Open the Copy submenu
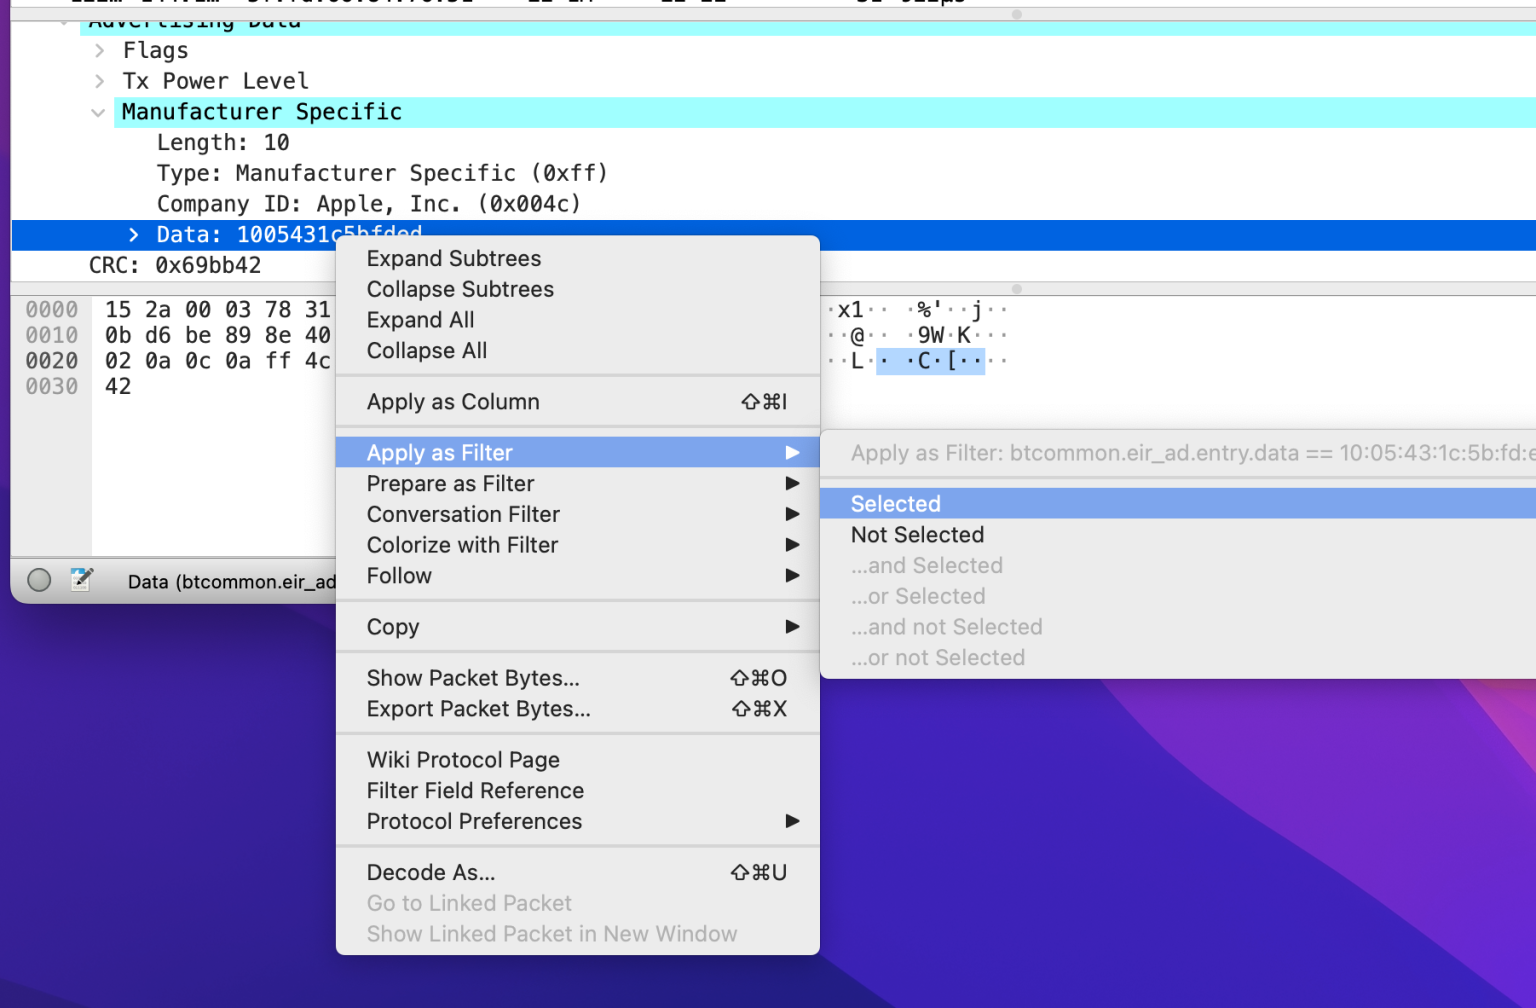Screen dimensions: 1536x1008 [393, 627]
